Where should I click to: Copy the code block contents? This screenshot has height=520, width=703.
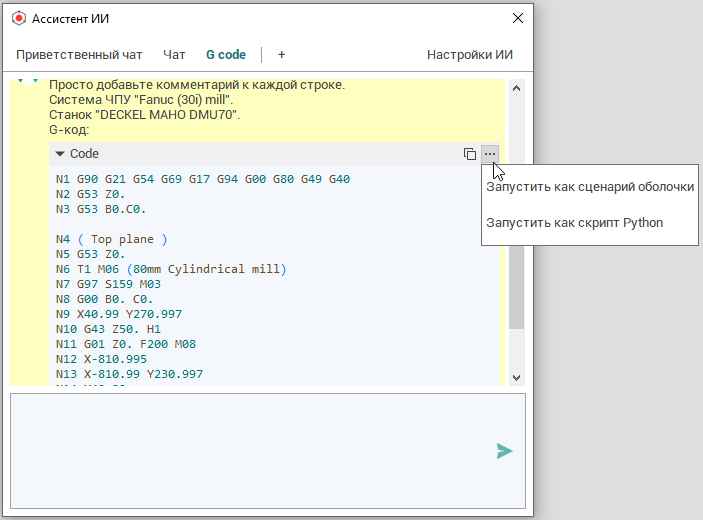click(470, 154)
